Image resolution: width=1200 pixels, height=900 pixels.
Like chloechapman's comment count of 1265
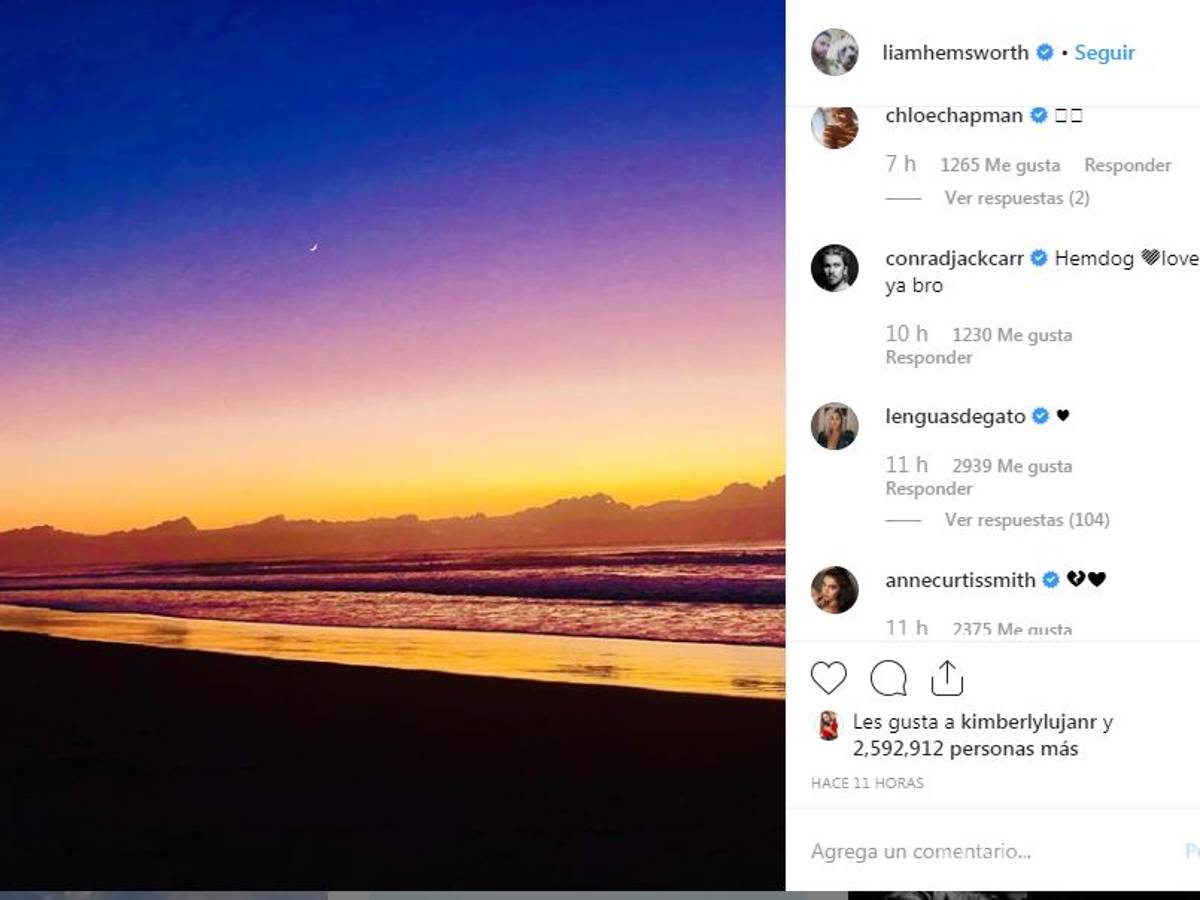[x=999, y=165]
